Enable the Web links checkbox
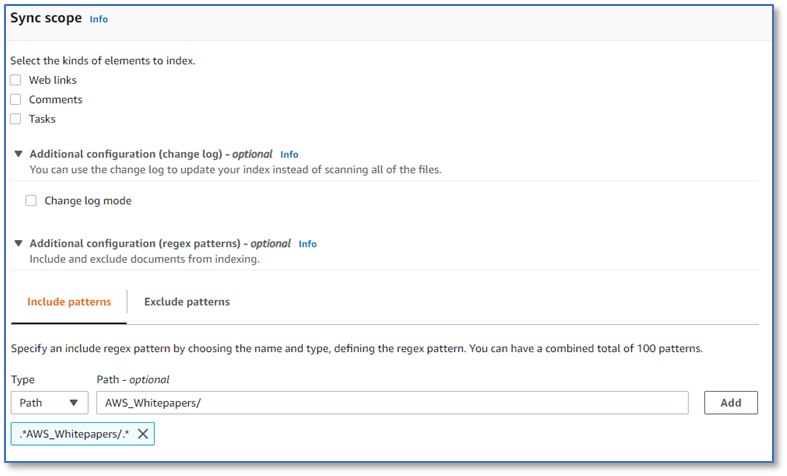 pyautogui.click(x=16, y=80)
